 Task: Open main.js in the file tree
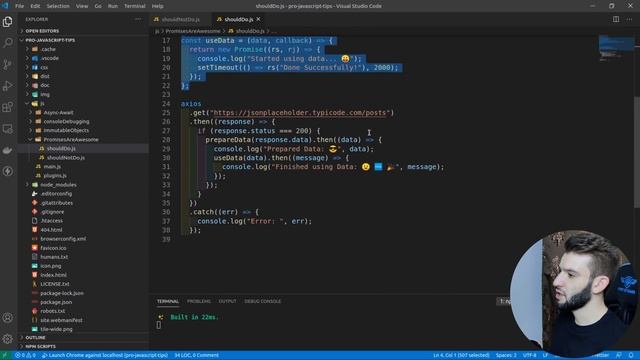(x=83, y=167)
